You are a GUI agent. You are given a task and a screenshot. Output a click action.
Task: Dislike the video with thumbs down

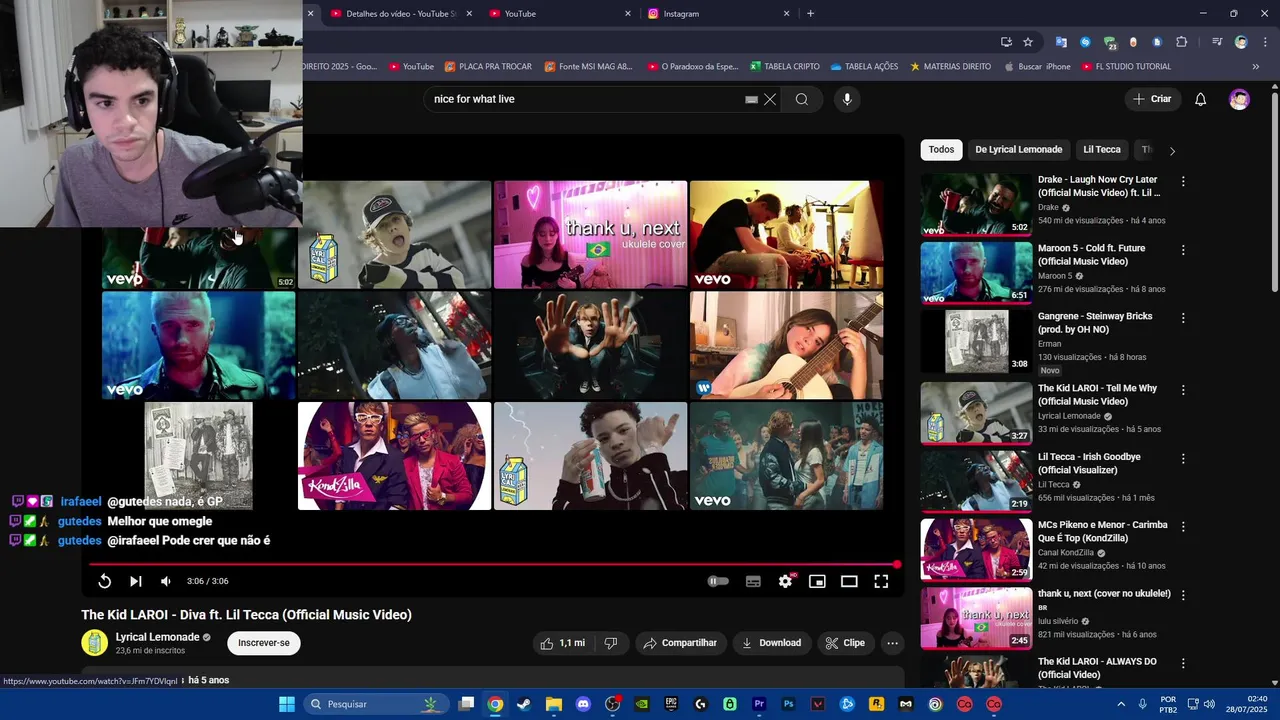point(611,643)
